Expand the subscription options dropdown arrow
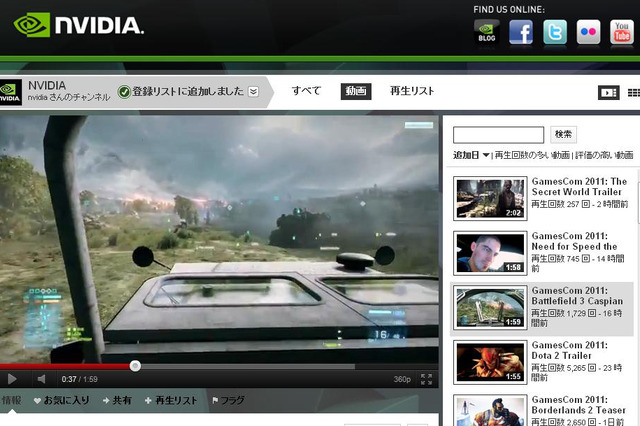 (253, 91)
